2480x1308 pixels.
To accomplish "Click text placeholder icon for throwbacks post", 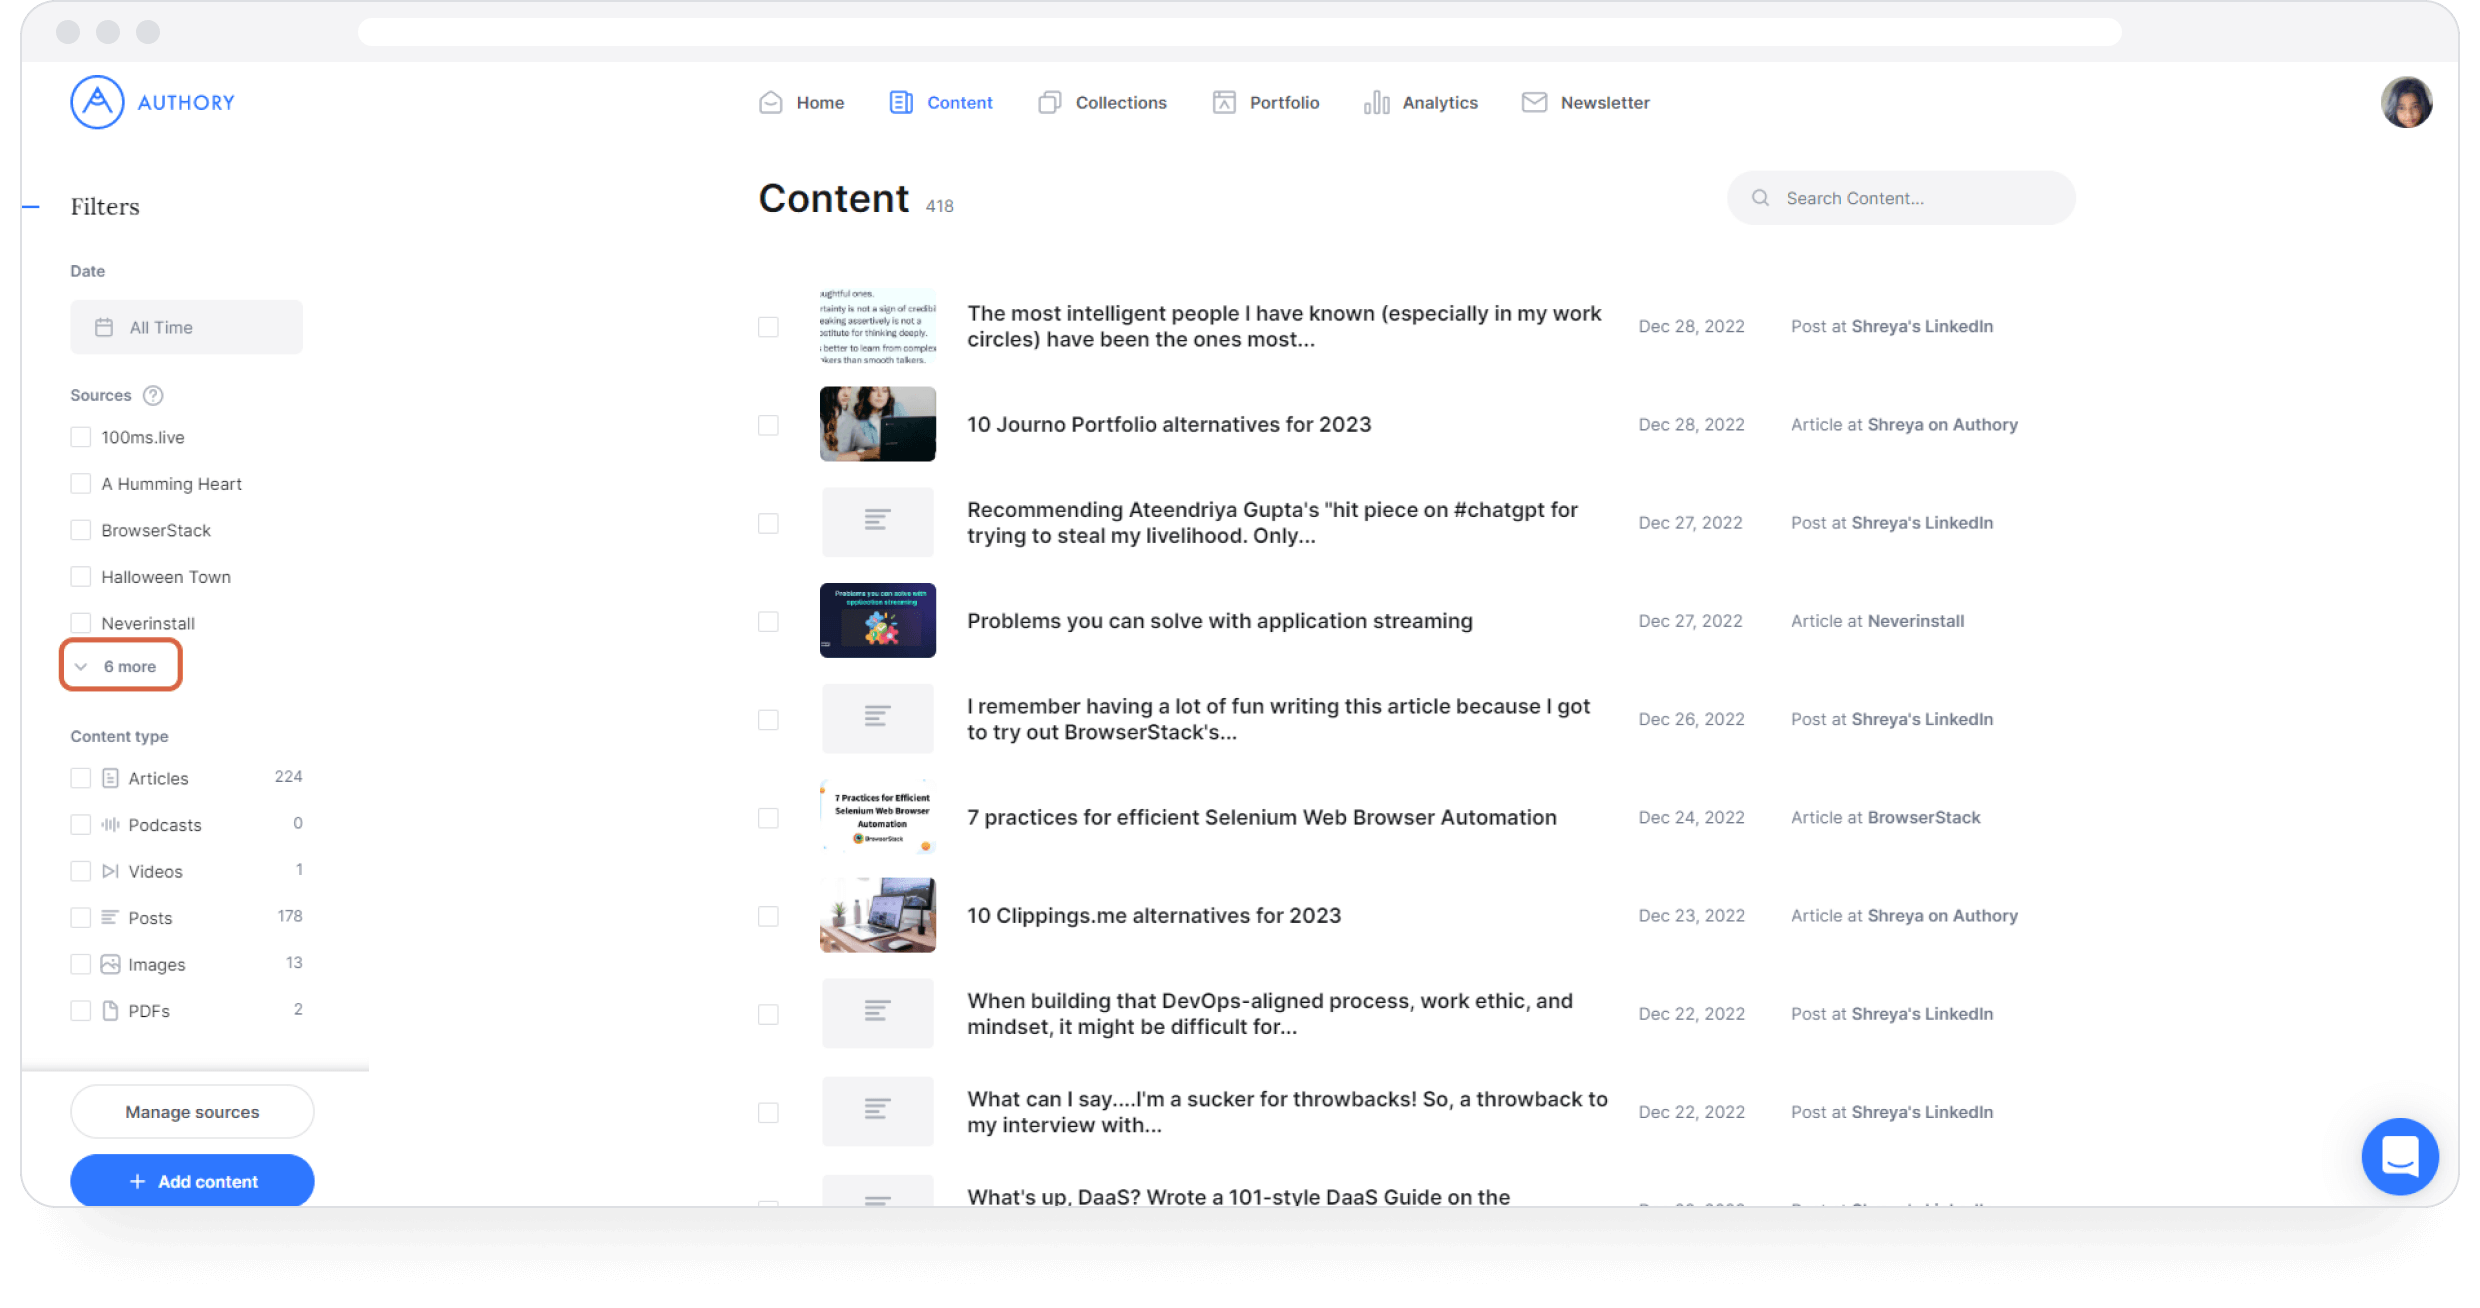I will [877, 1111].
